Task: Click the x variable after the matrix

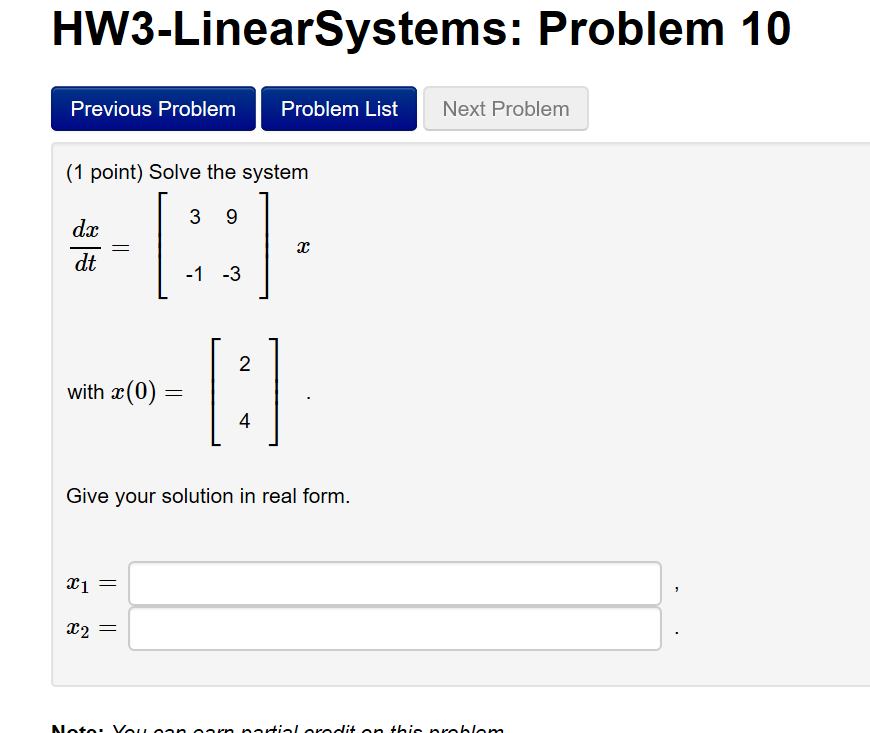Action: 303,246
